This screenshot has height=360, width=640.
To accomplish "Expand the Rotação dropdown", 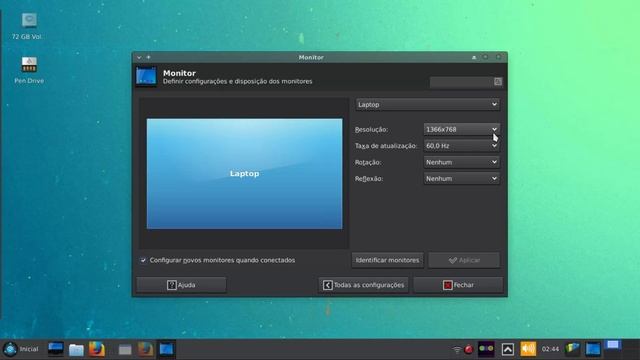I will (x=462, y=162).
